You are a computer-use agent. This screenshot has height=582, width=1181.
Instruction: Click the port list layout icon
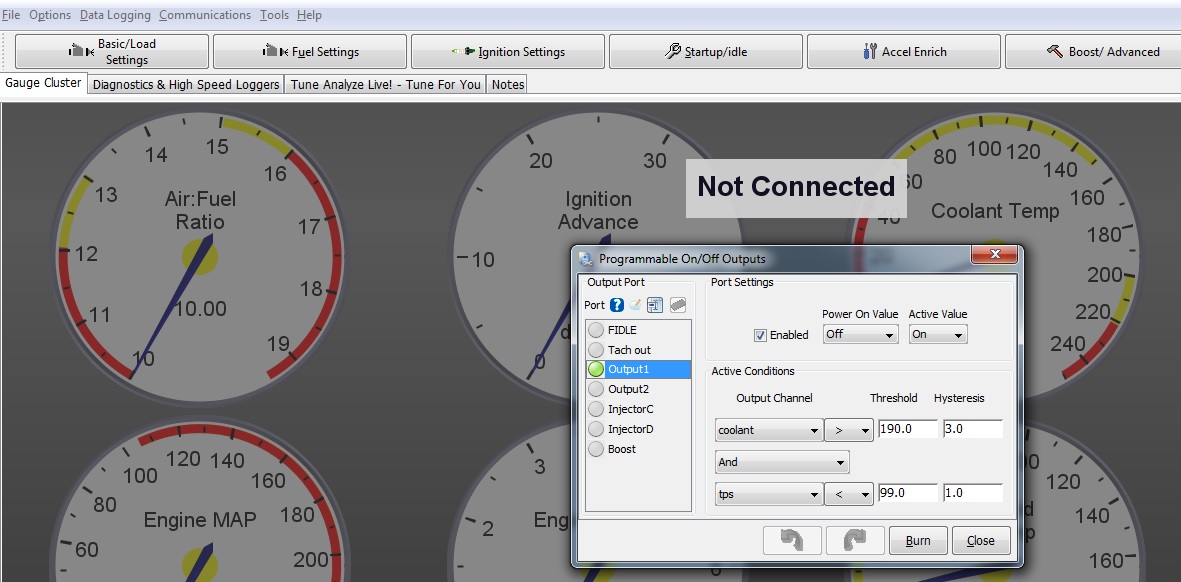656,305
